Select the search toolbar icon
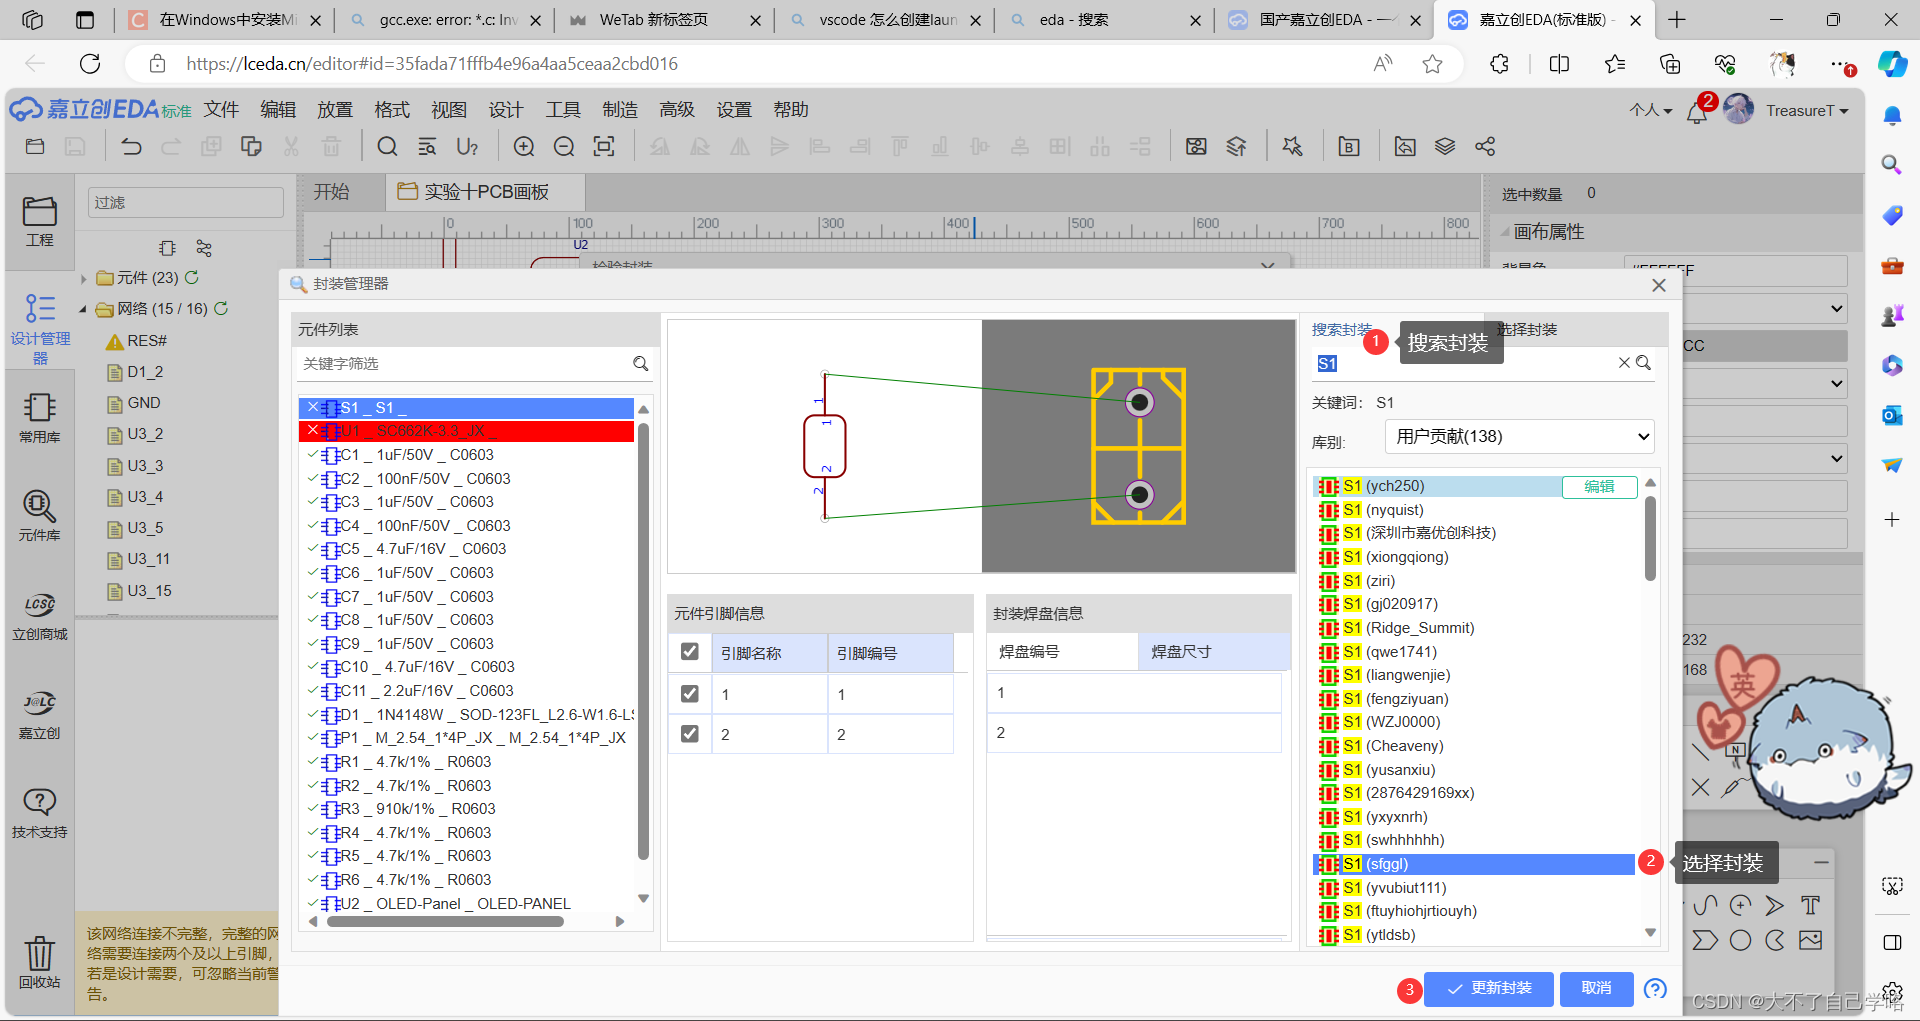Viewport: 1920px width, 1021px height. click(x=386, y=146)
